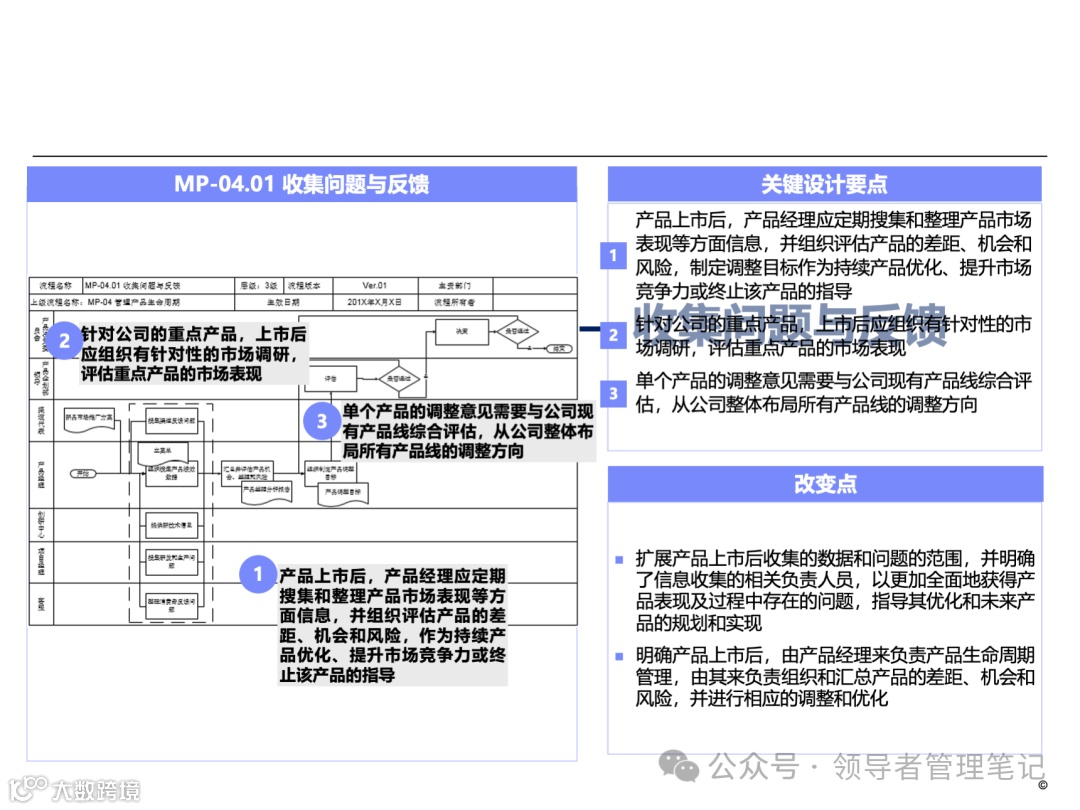Click the decision diamond right of '决策' box
1080x810 pixels.
tap(517, 331)
